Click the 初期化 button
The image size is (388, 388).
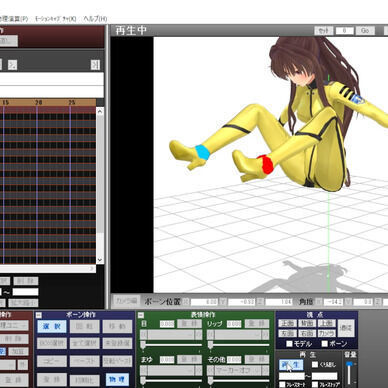84,379
